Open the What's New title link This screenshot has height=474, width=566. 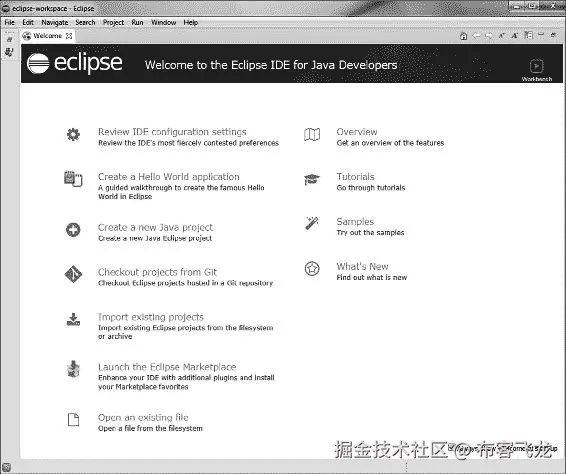tap(362, 266)
